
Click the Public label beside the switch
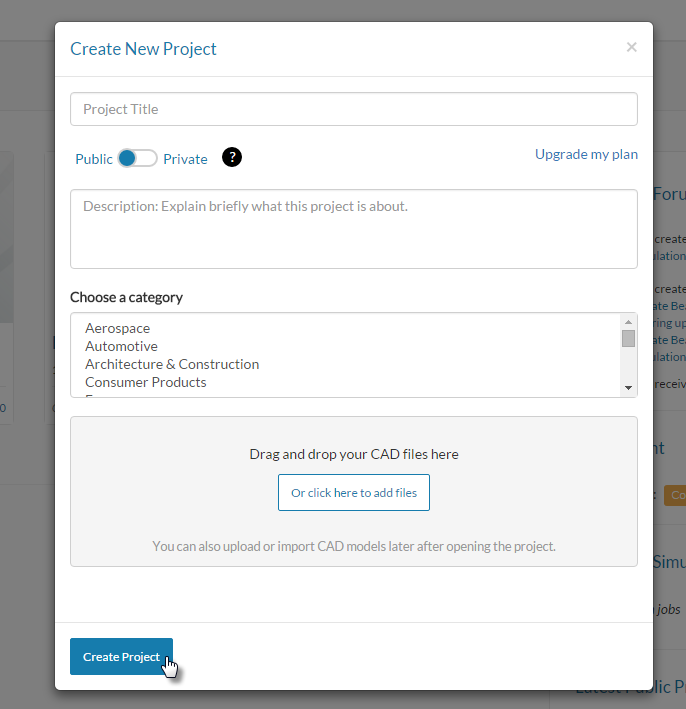pyautogui.click(x=94, y=159)
